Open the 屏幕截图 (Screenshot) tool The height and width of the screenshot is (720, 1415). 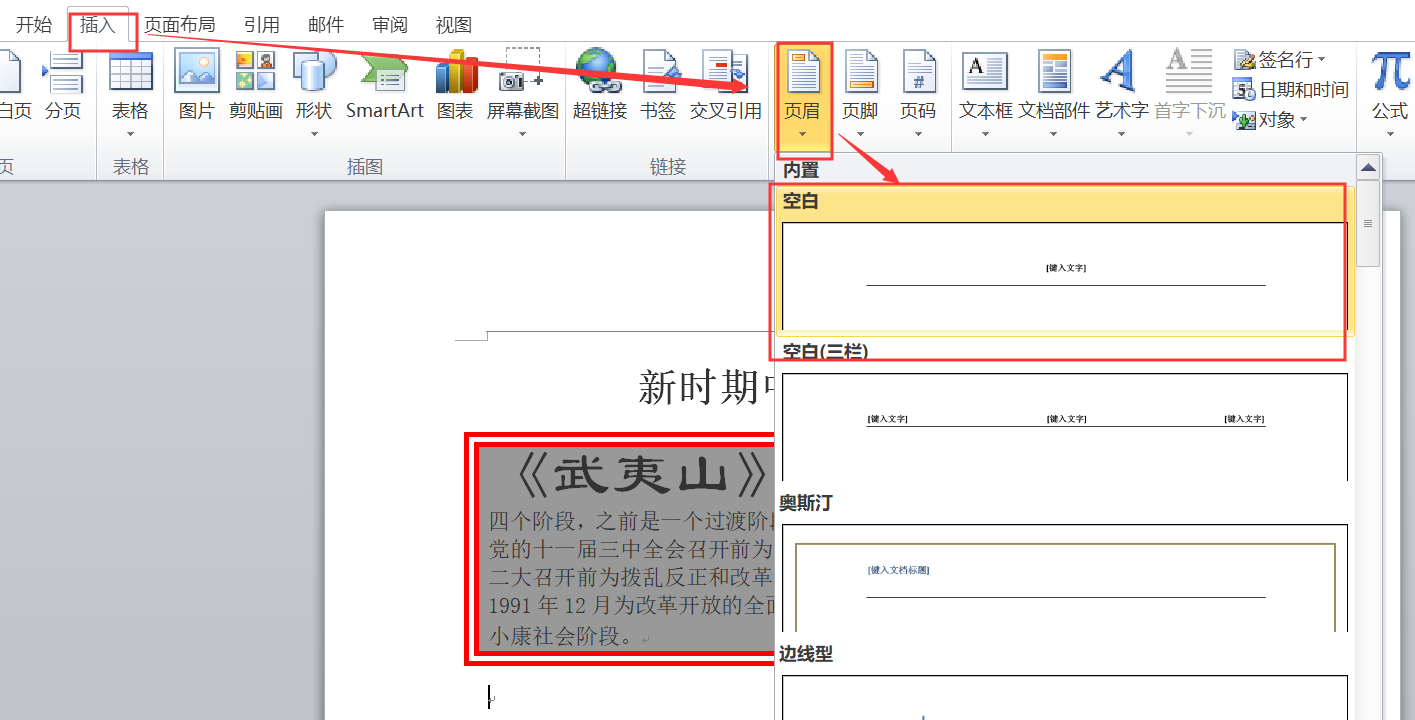coord(523,95)
